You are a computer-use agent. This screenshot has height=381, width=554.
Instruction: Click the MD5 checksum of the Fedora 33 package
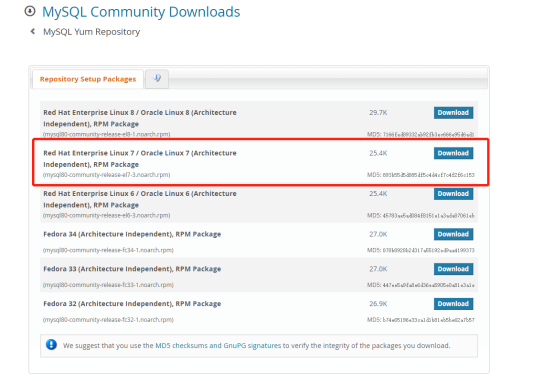coord(420,285)
